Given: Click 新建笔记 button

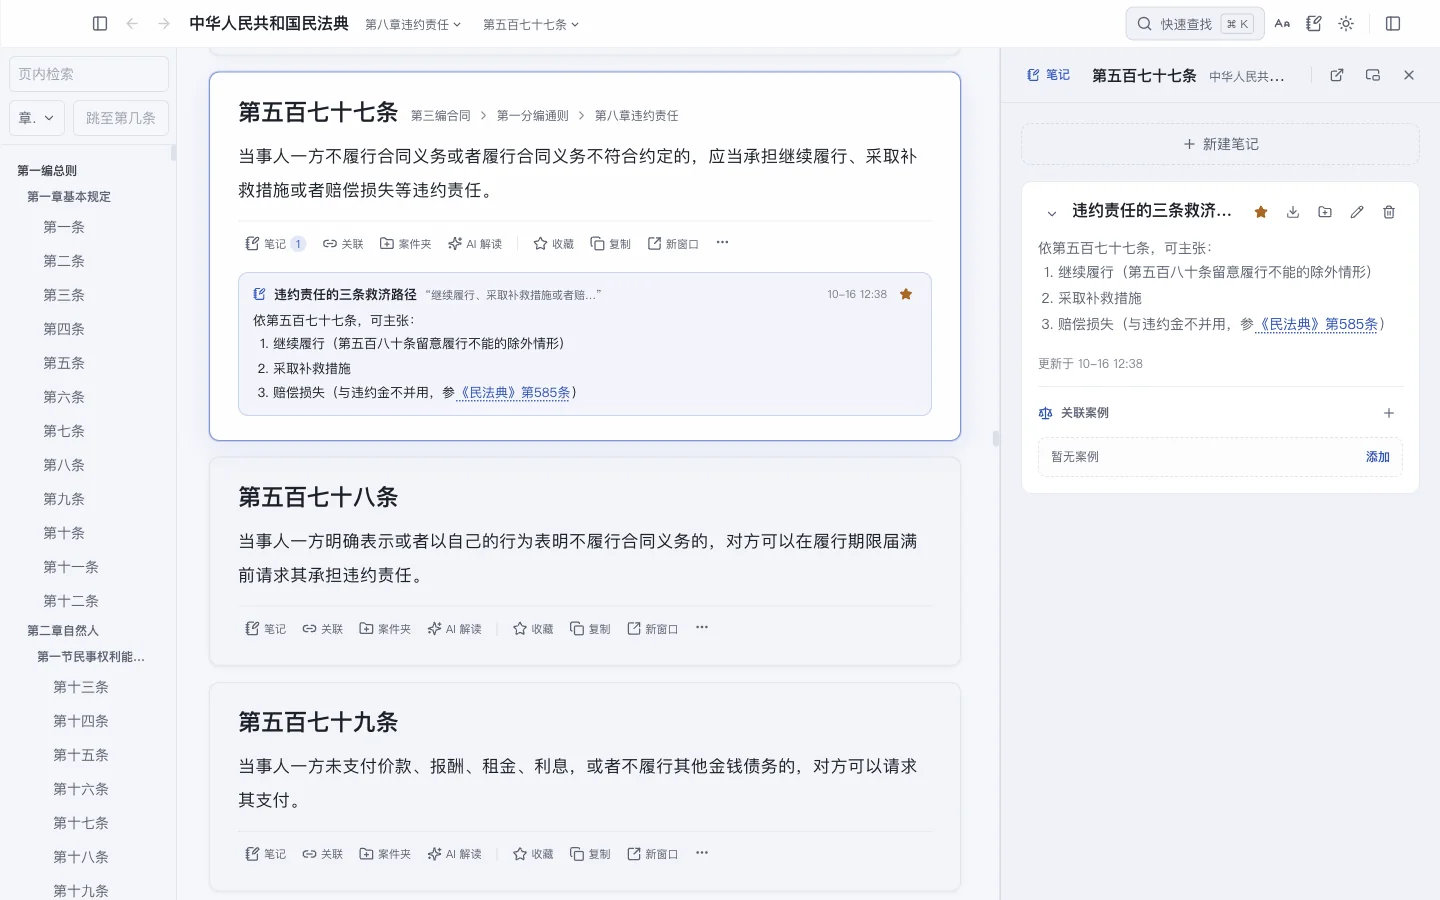Looking at the screenshot, I should [x=1220, y=144].
